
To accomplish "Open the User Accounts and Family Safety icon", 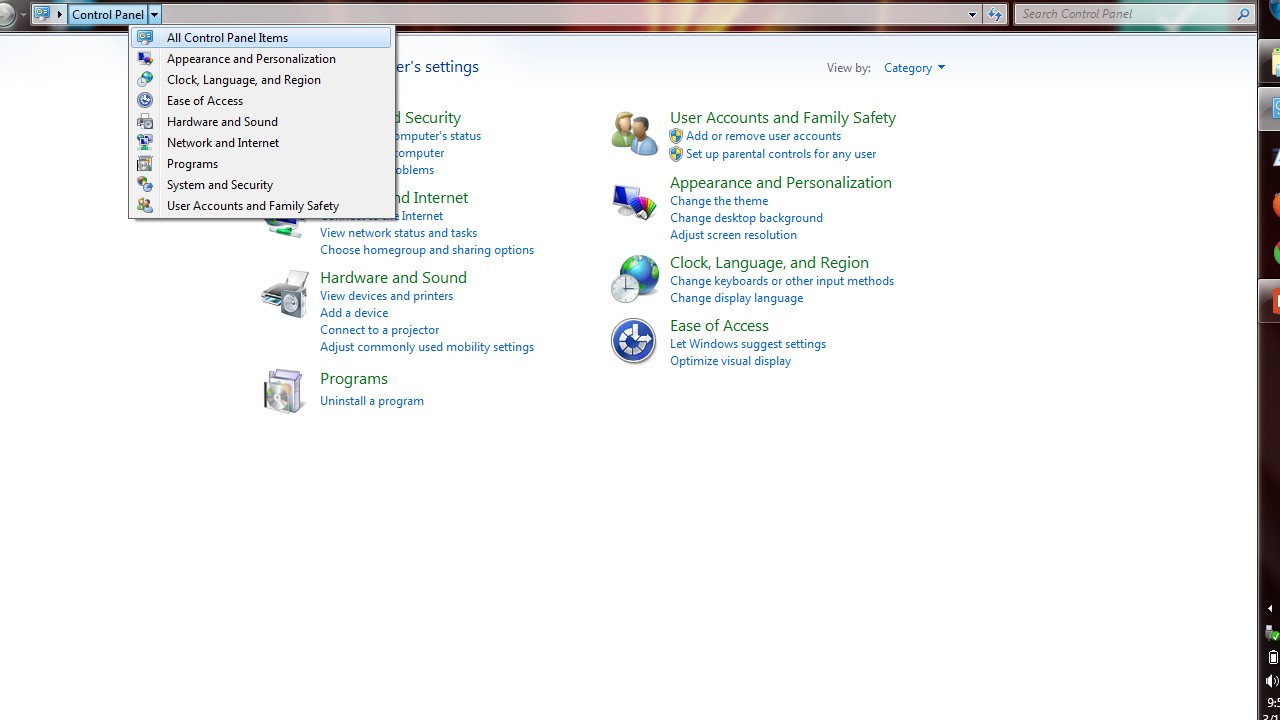I will pyautogui.click(x=634, y=133).
